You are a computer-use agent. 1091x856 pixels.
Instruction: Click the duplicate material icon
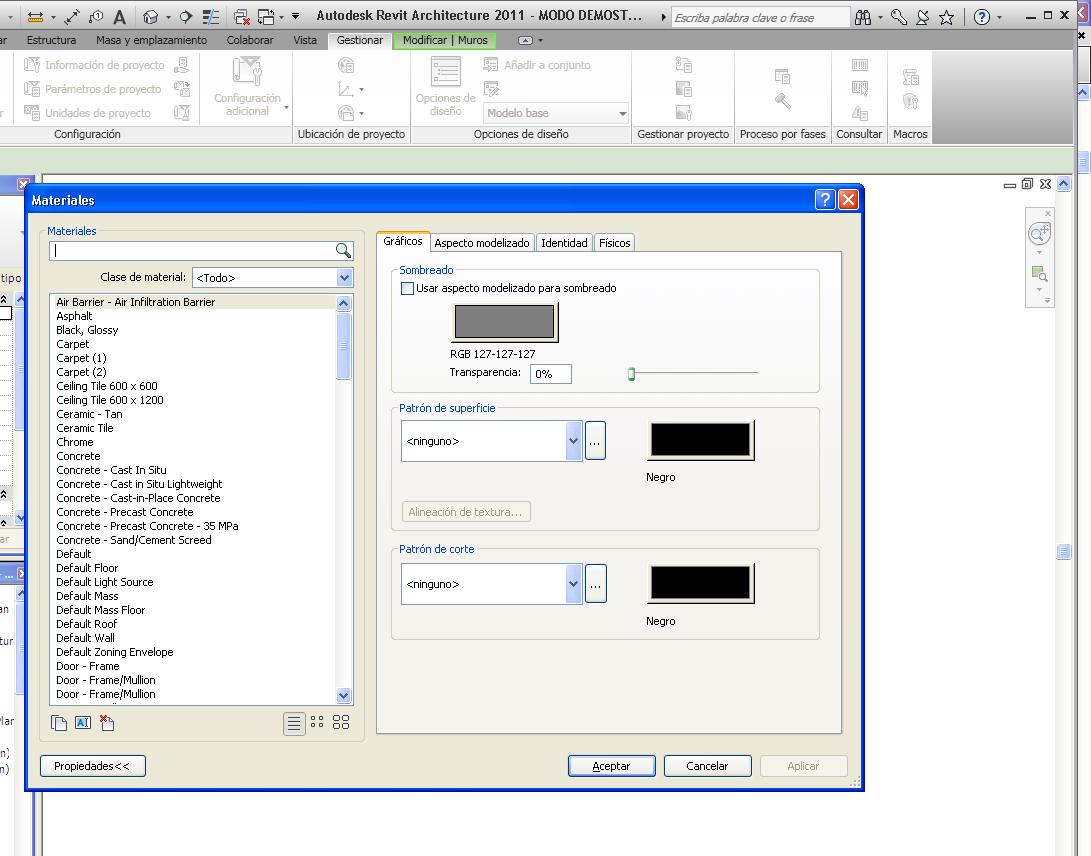click(x=59, y=723)
